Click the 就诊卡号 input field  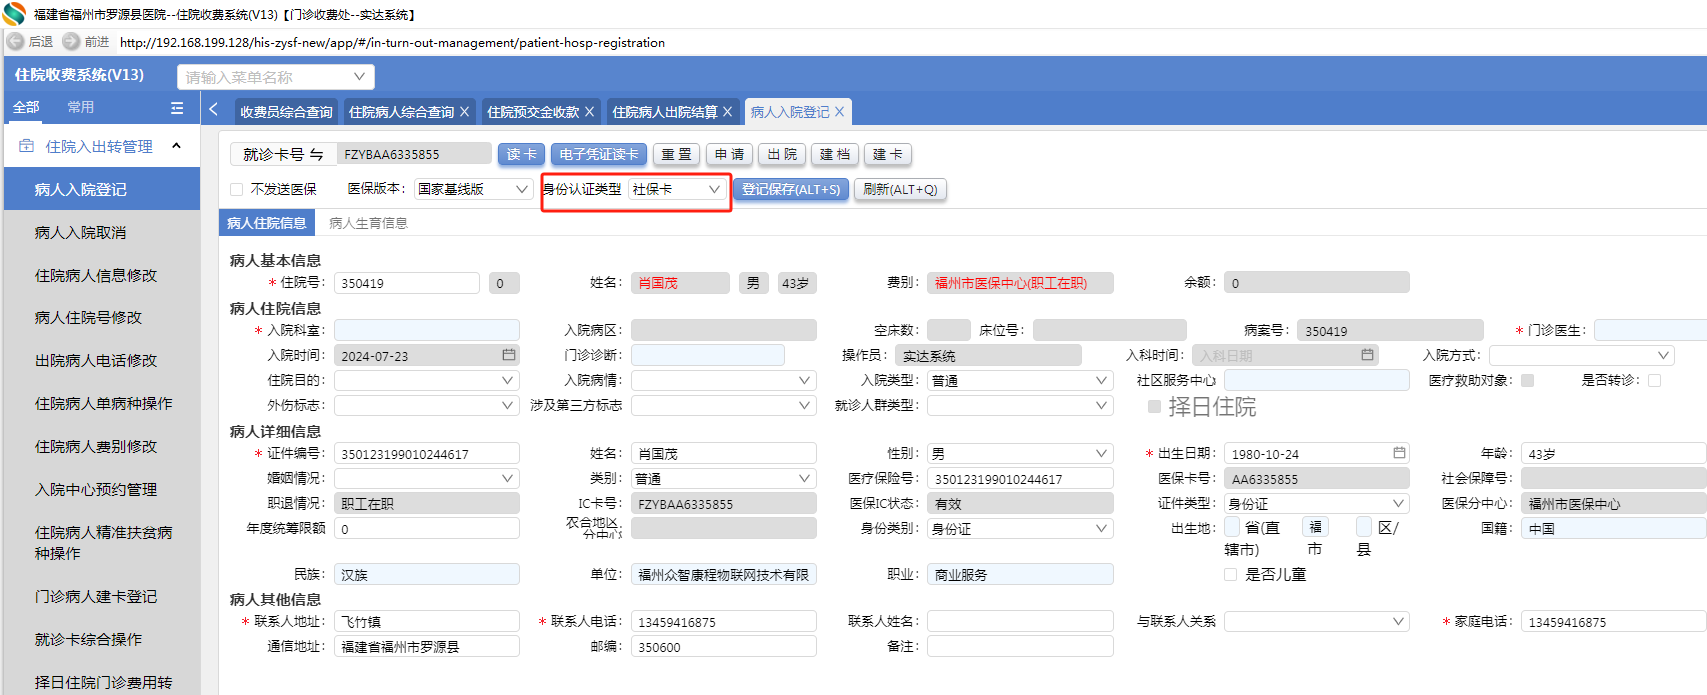[413, 154]
